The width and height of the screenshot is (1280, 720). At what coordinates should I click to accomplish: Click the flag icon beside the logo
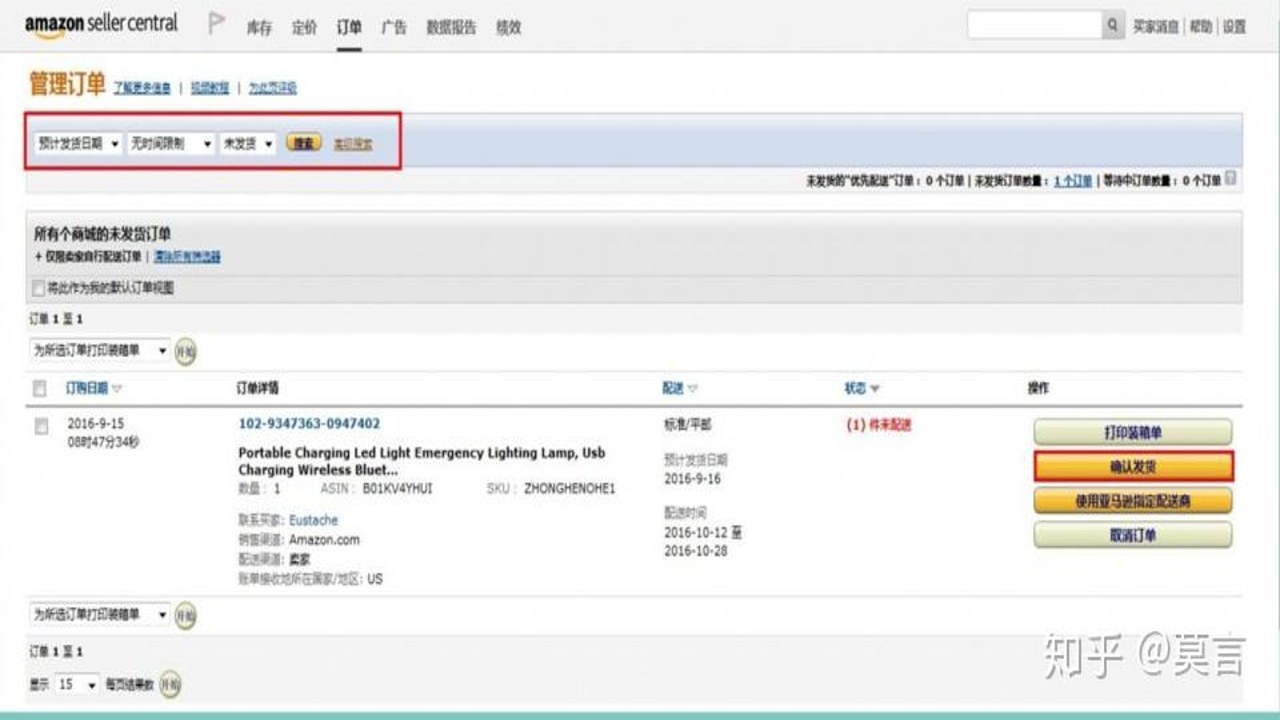[216, 23]
